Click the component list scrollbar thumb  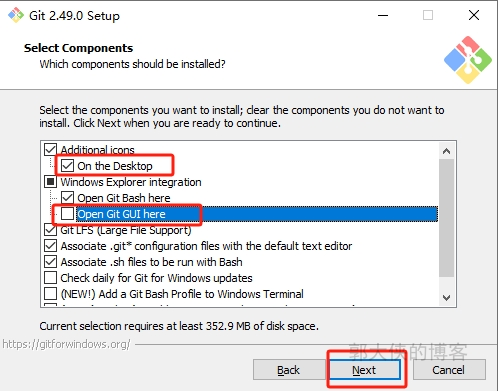447,218
